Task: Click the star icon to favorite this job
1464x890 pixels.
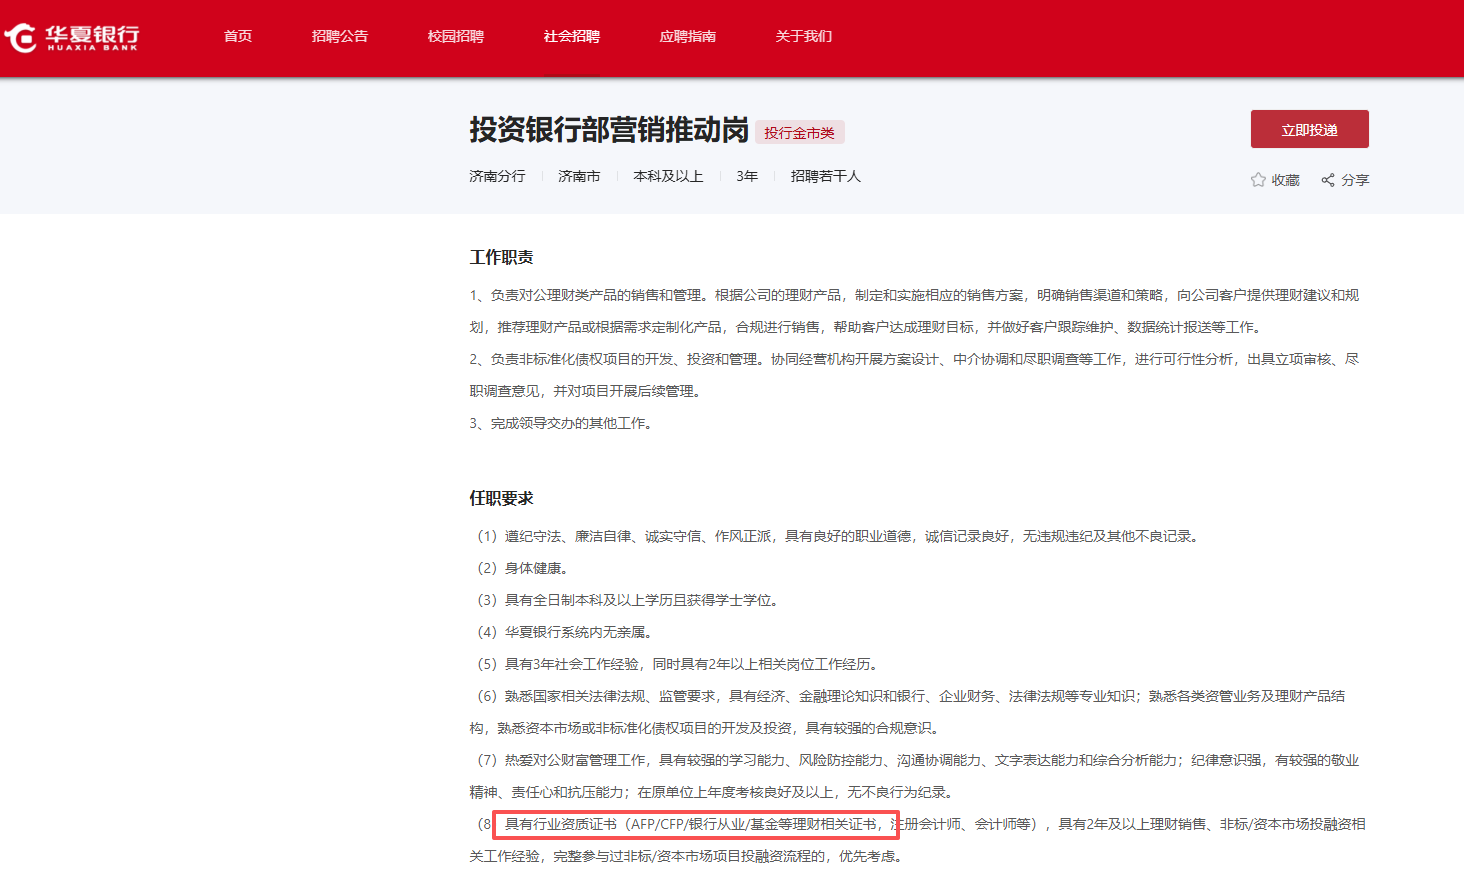Action: click(x=1258, y=180)
